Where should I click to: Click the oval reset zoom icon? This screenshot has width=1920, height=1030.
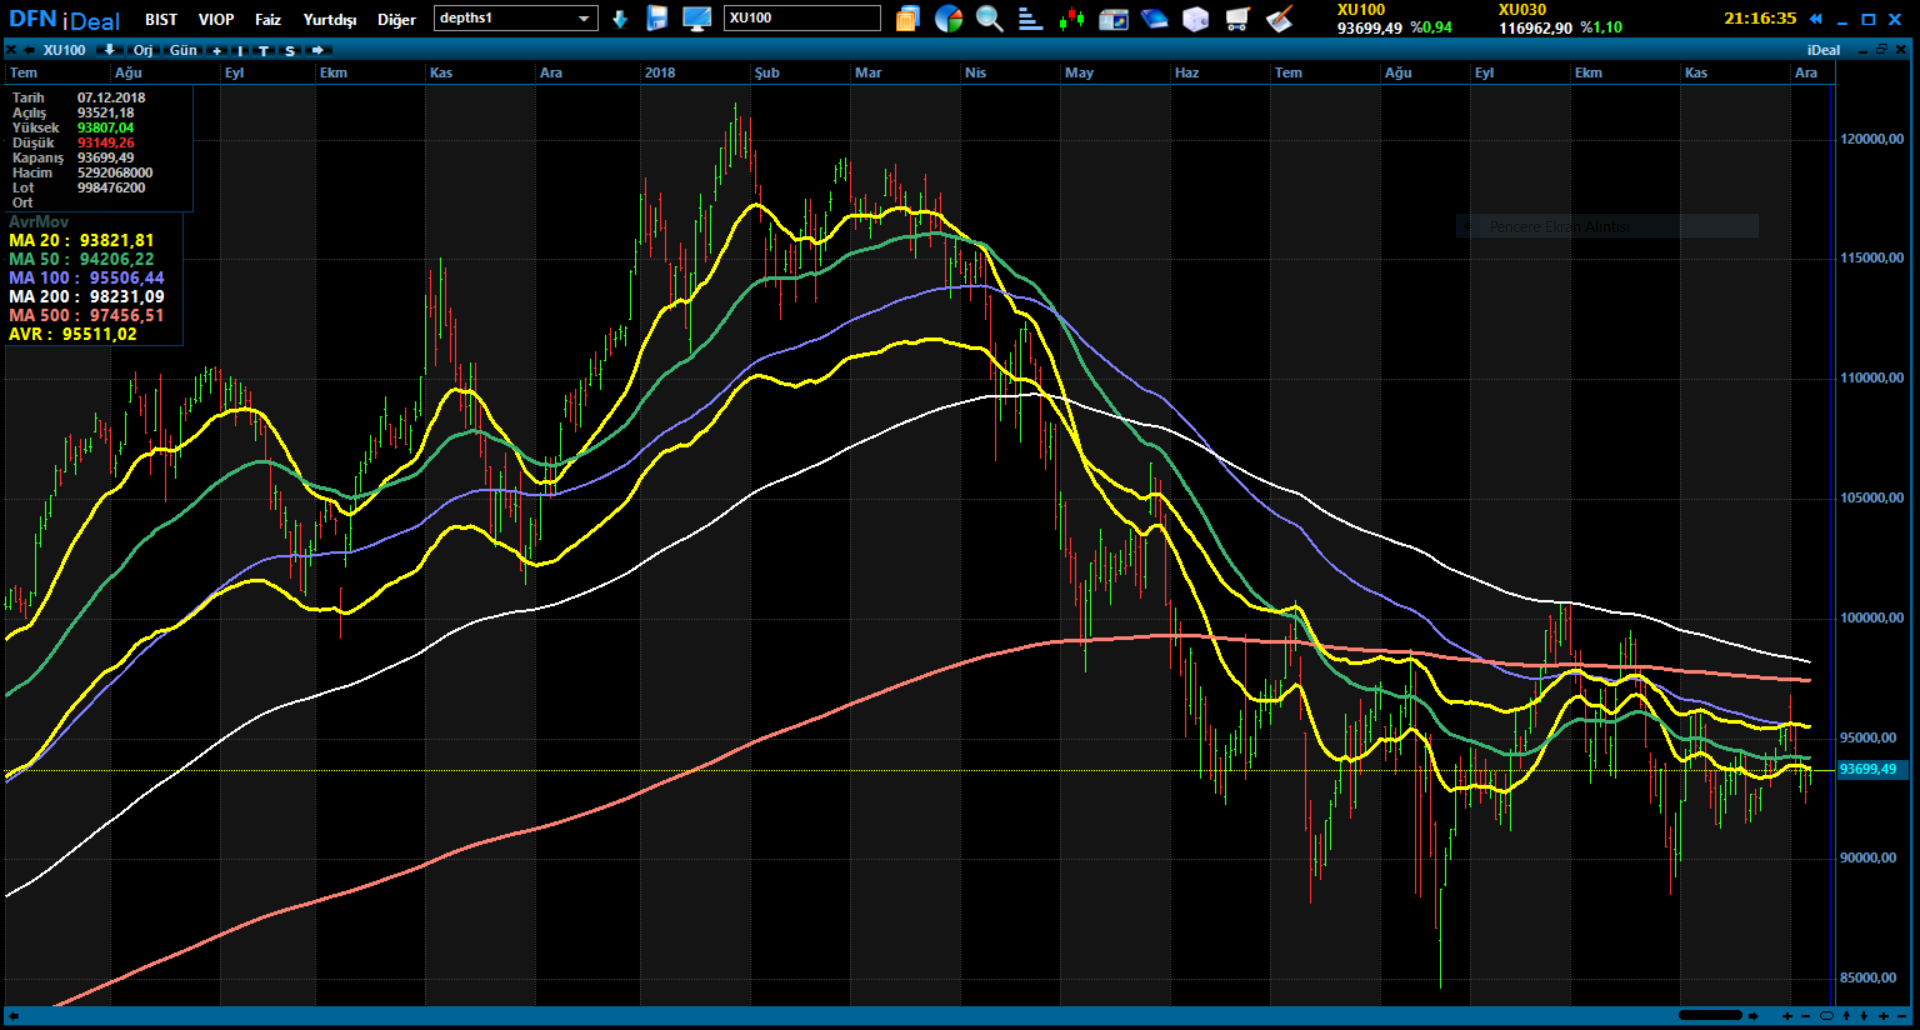click(x=1826, y=1016)
